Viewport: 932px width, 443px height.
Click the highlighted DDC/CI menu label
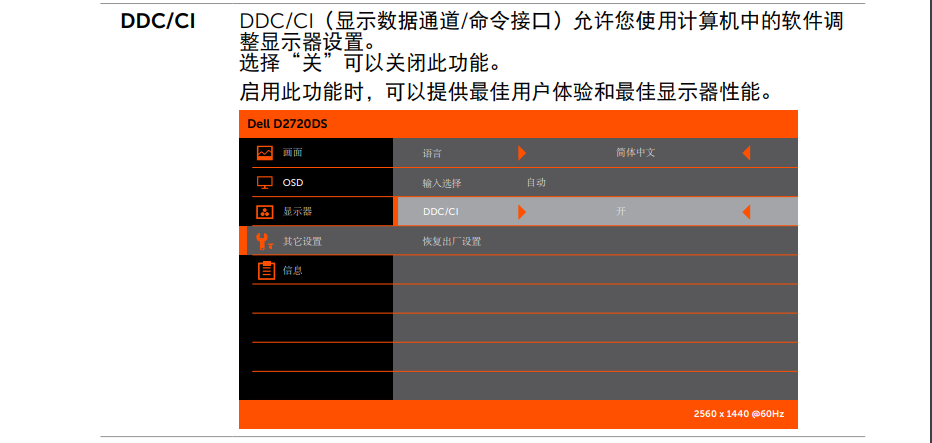pos(441,212)
